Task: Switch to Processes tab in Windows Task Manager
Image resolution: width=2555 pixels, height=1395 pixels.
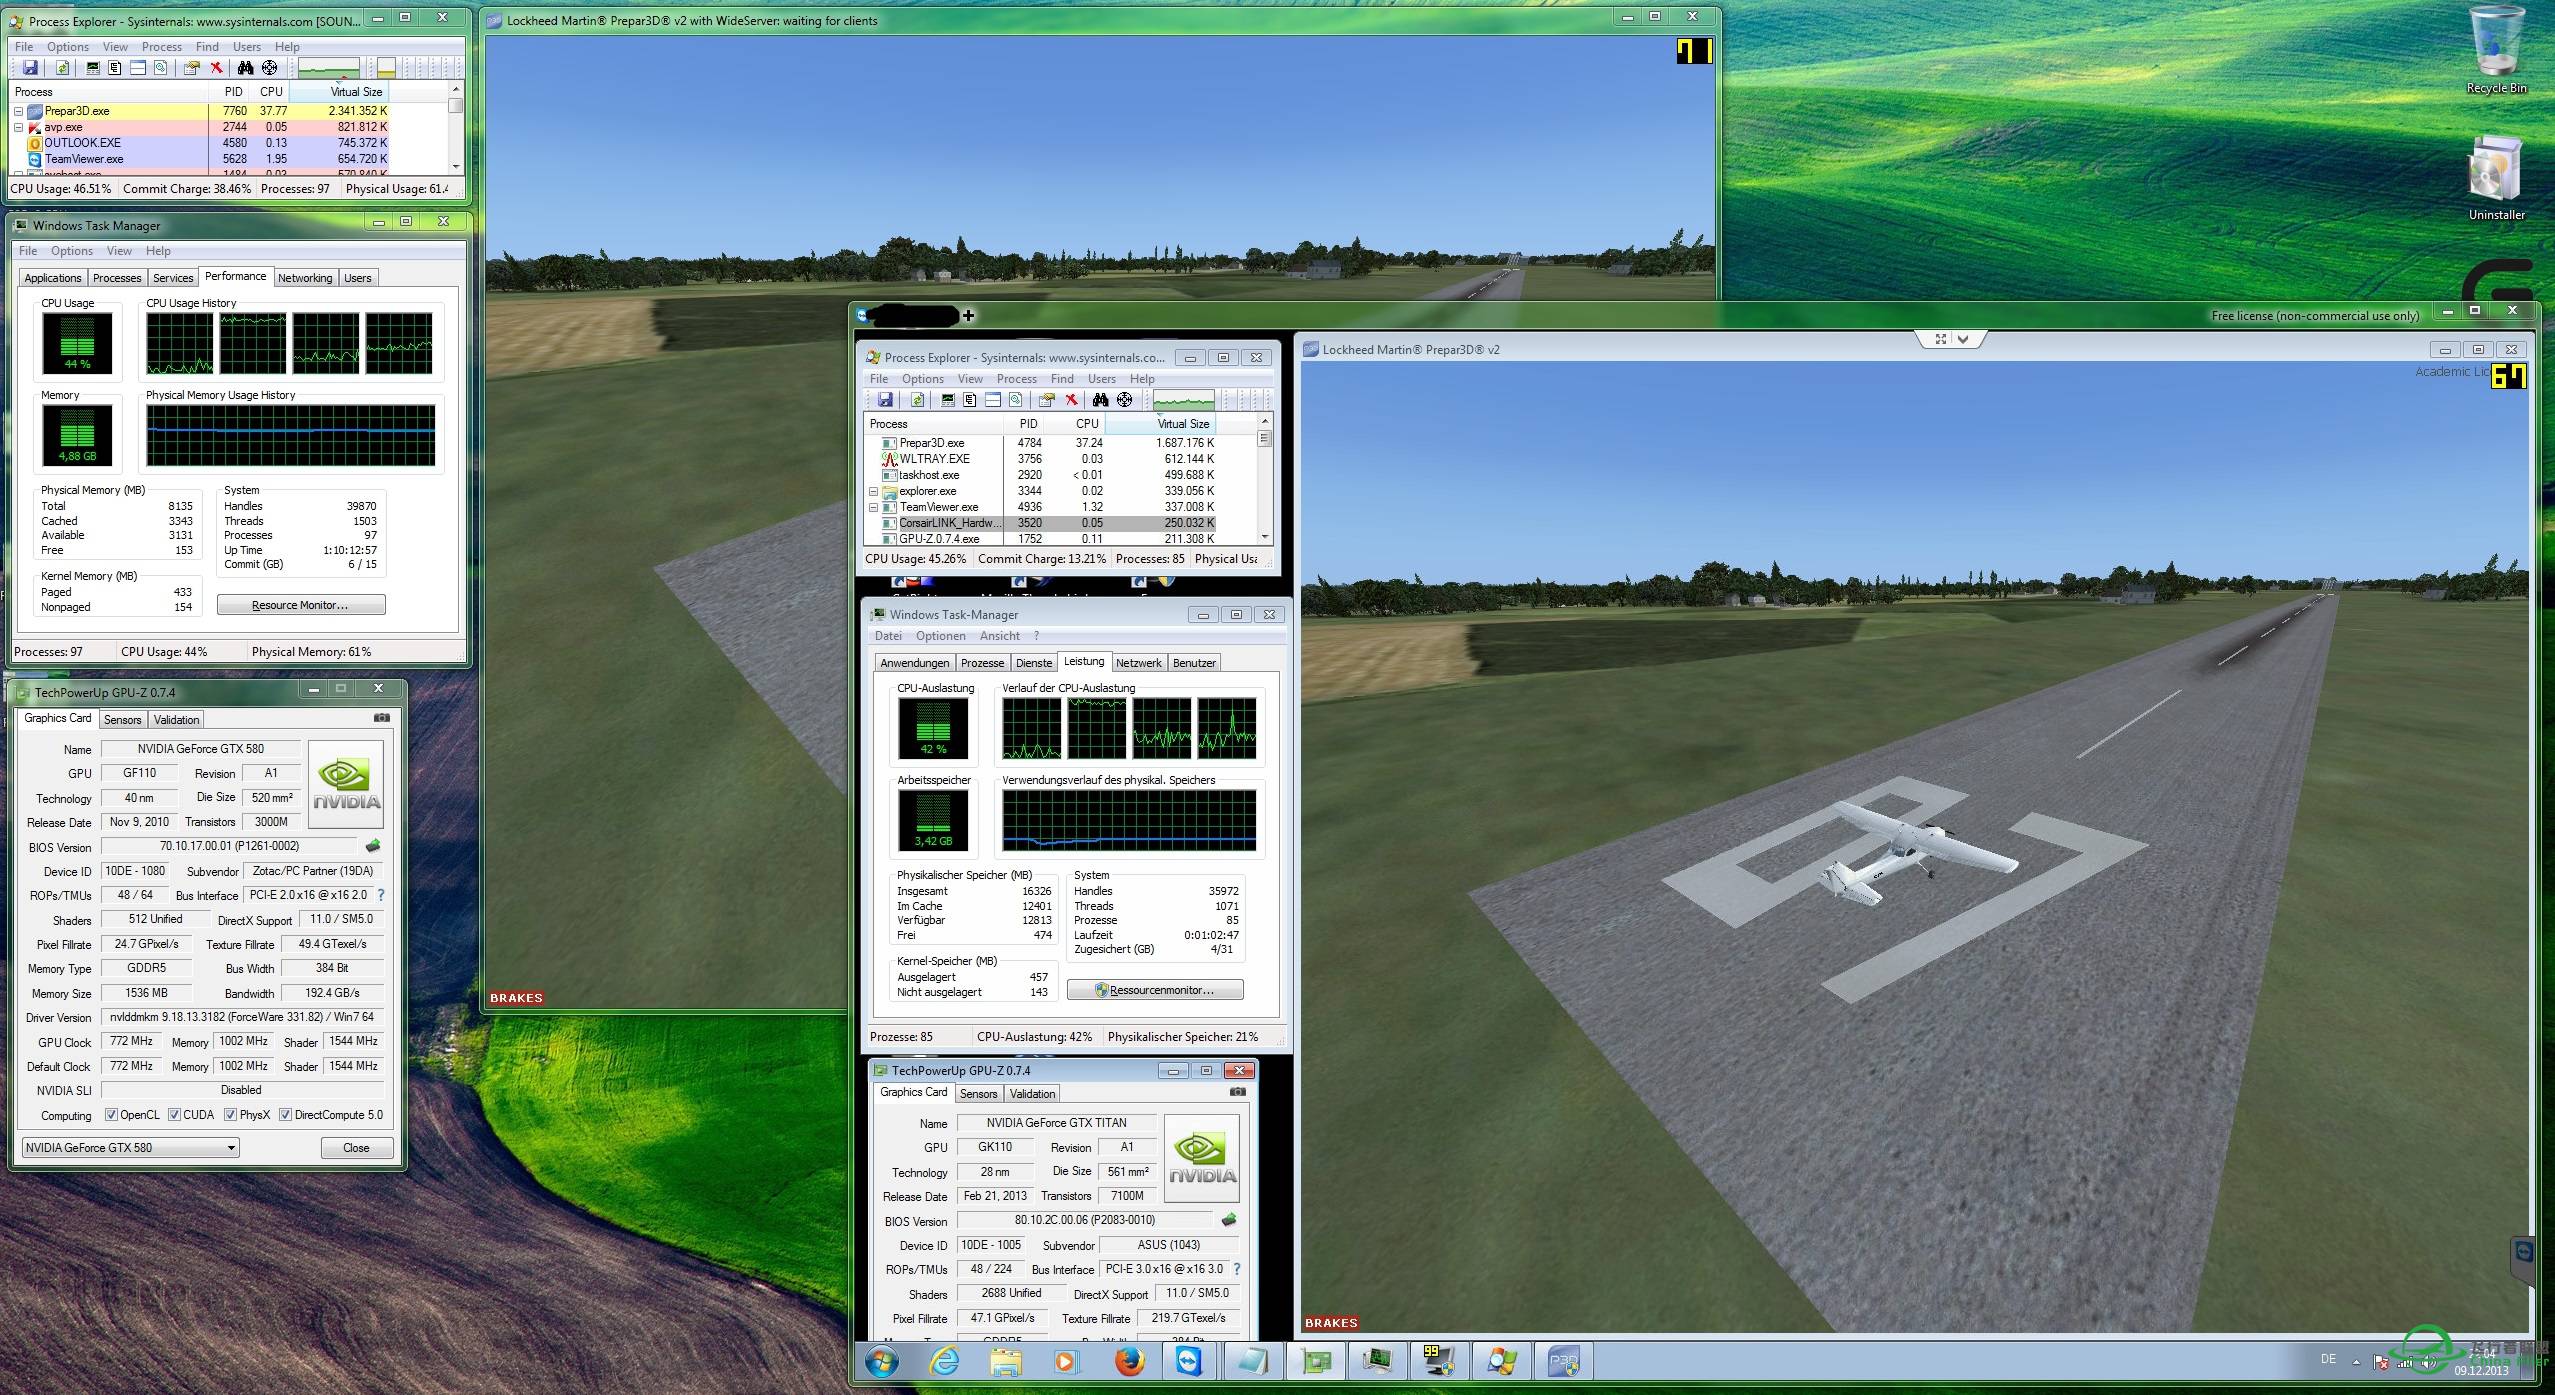Action: (117, 278)
